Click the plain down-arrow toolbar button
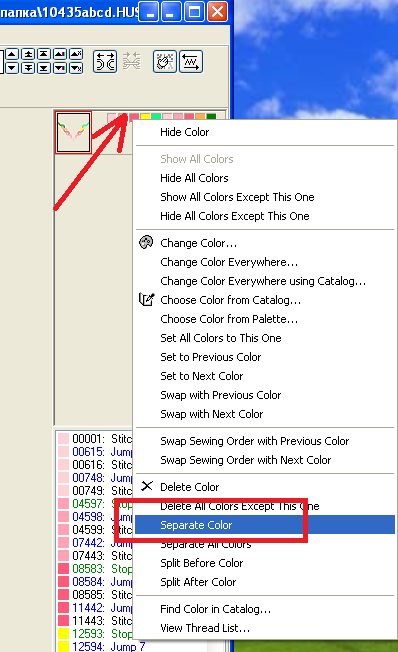 click(12, 68)
